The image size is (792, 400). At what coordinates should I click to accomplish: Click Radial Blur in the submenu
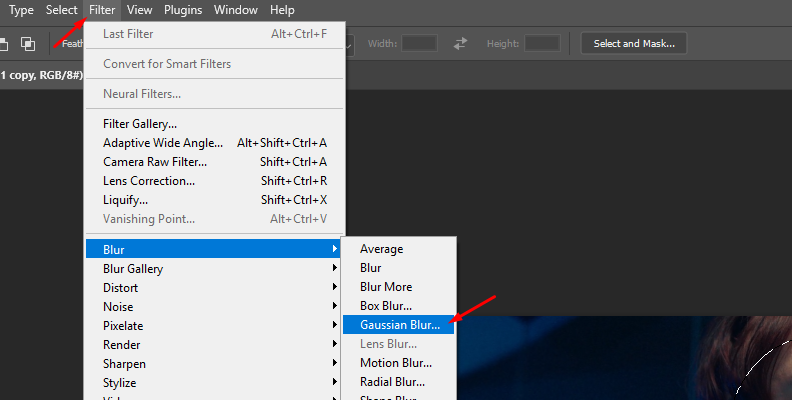392,382
